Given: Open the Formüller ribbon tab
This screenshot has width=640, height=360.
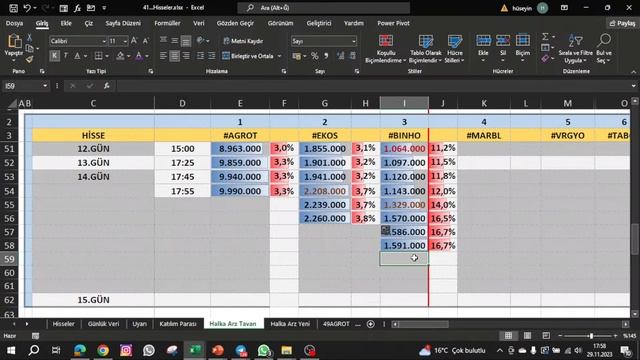Looking at the screenshot, I should click(x=167, y=23).
